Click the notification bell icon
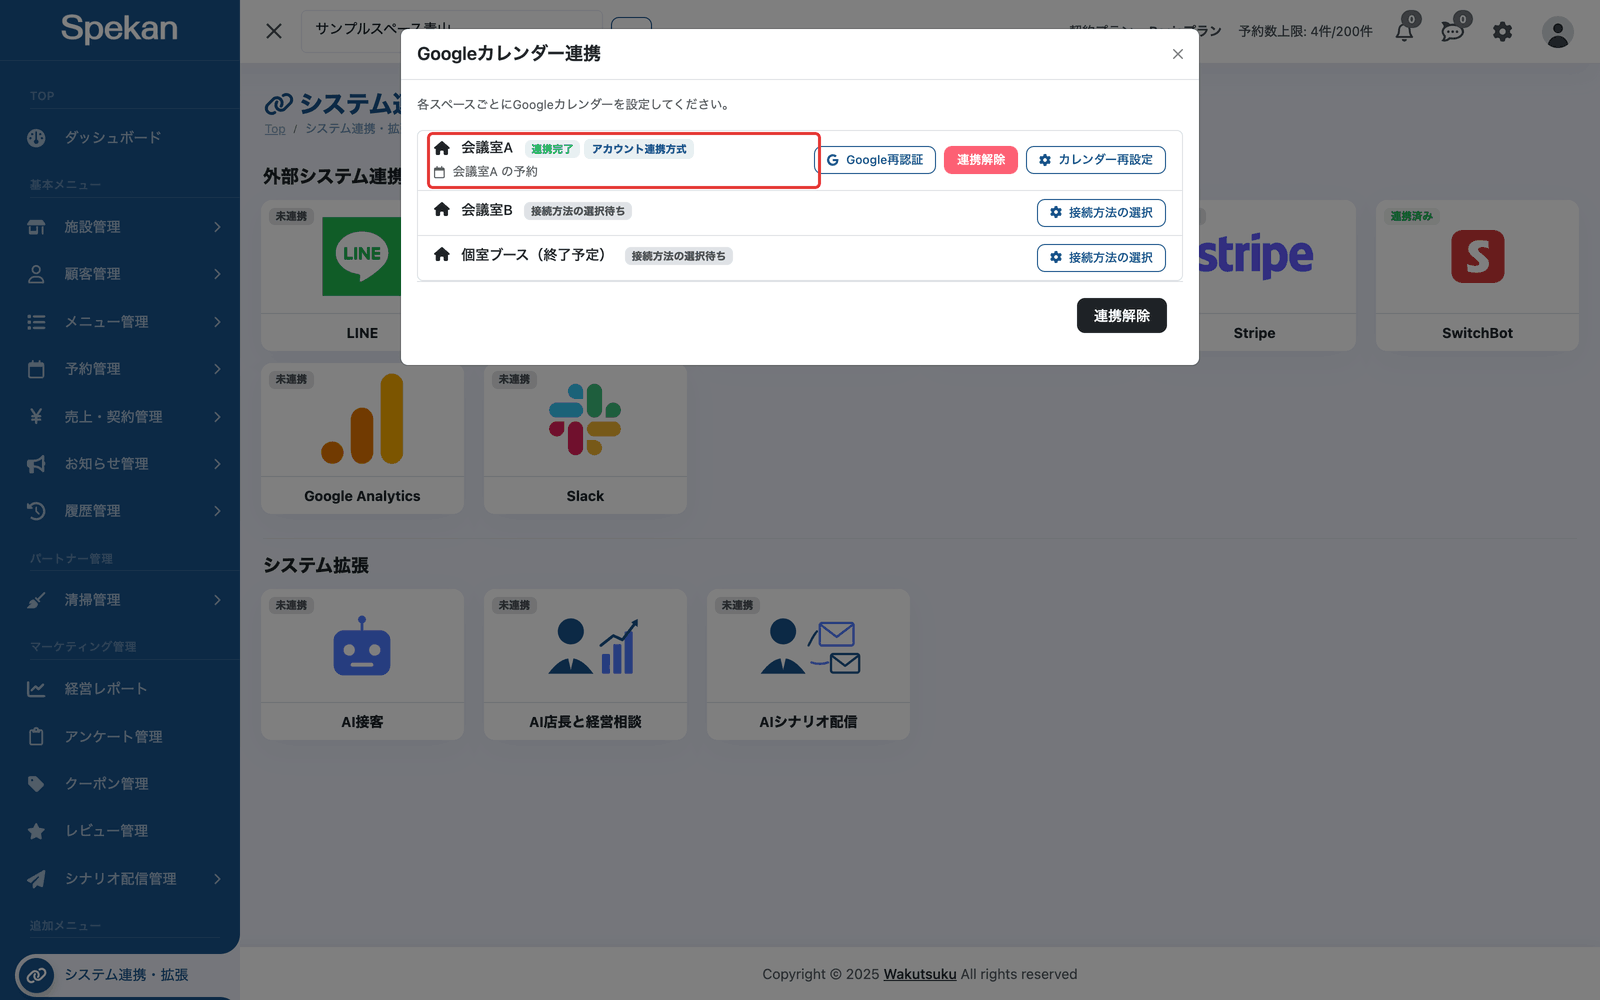Viewport: 1600px width, 1000px height. (x=1405, y=31)
